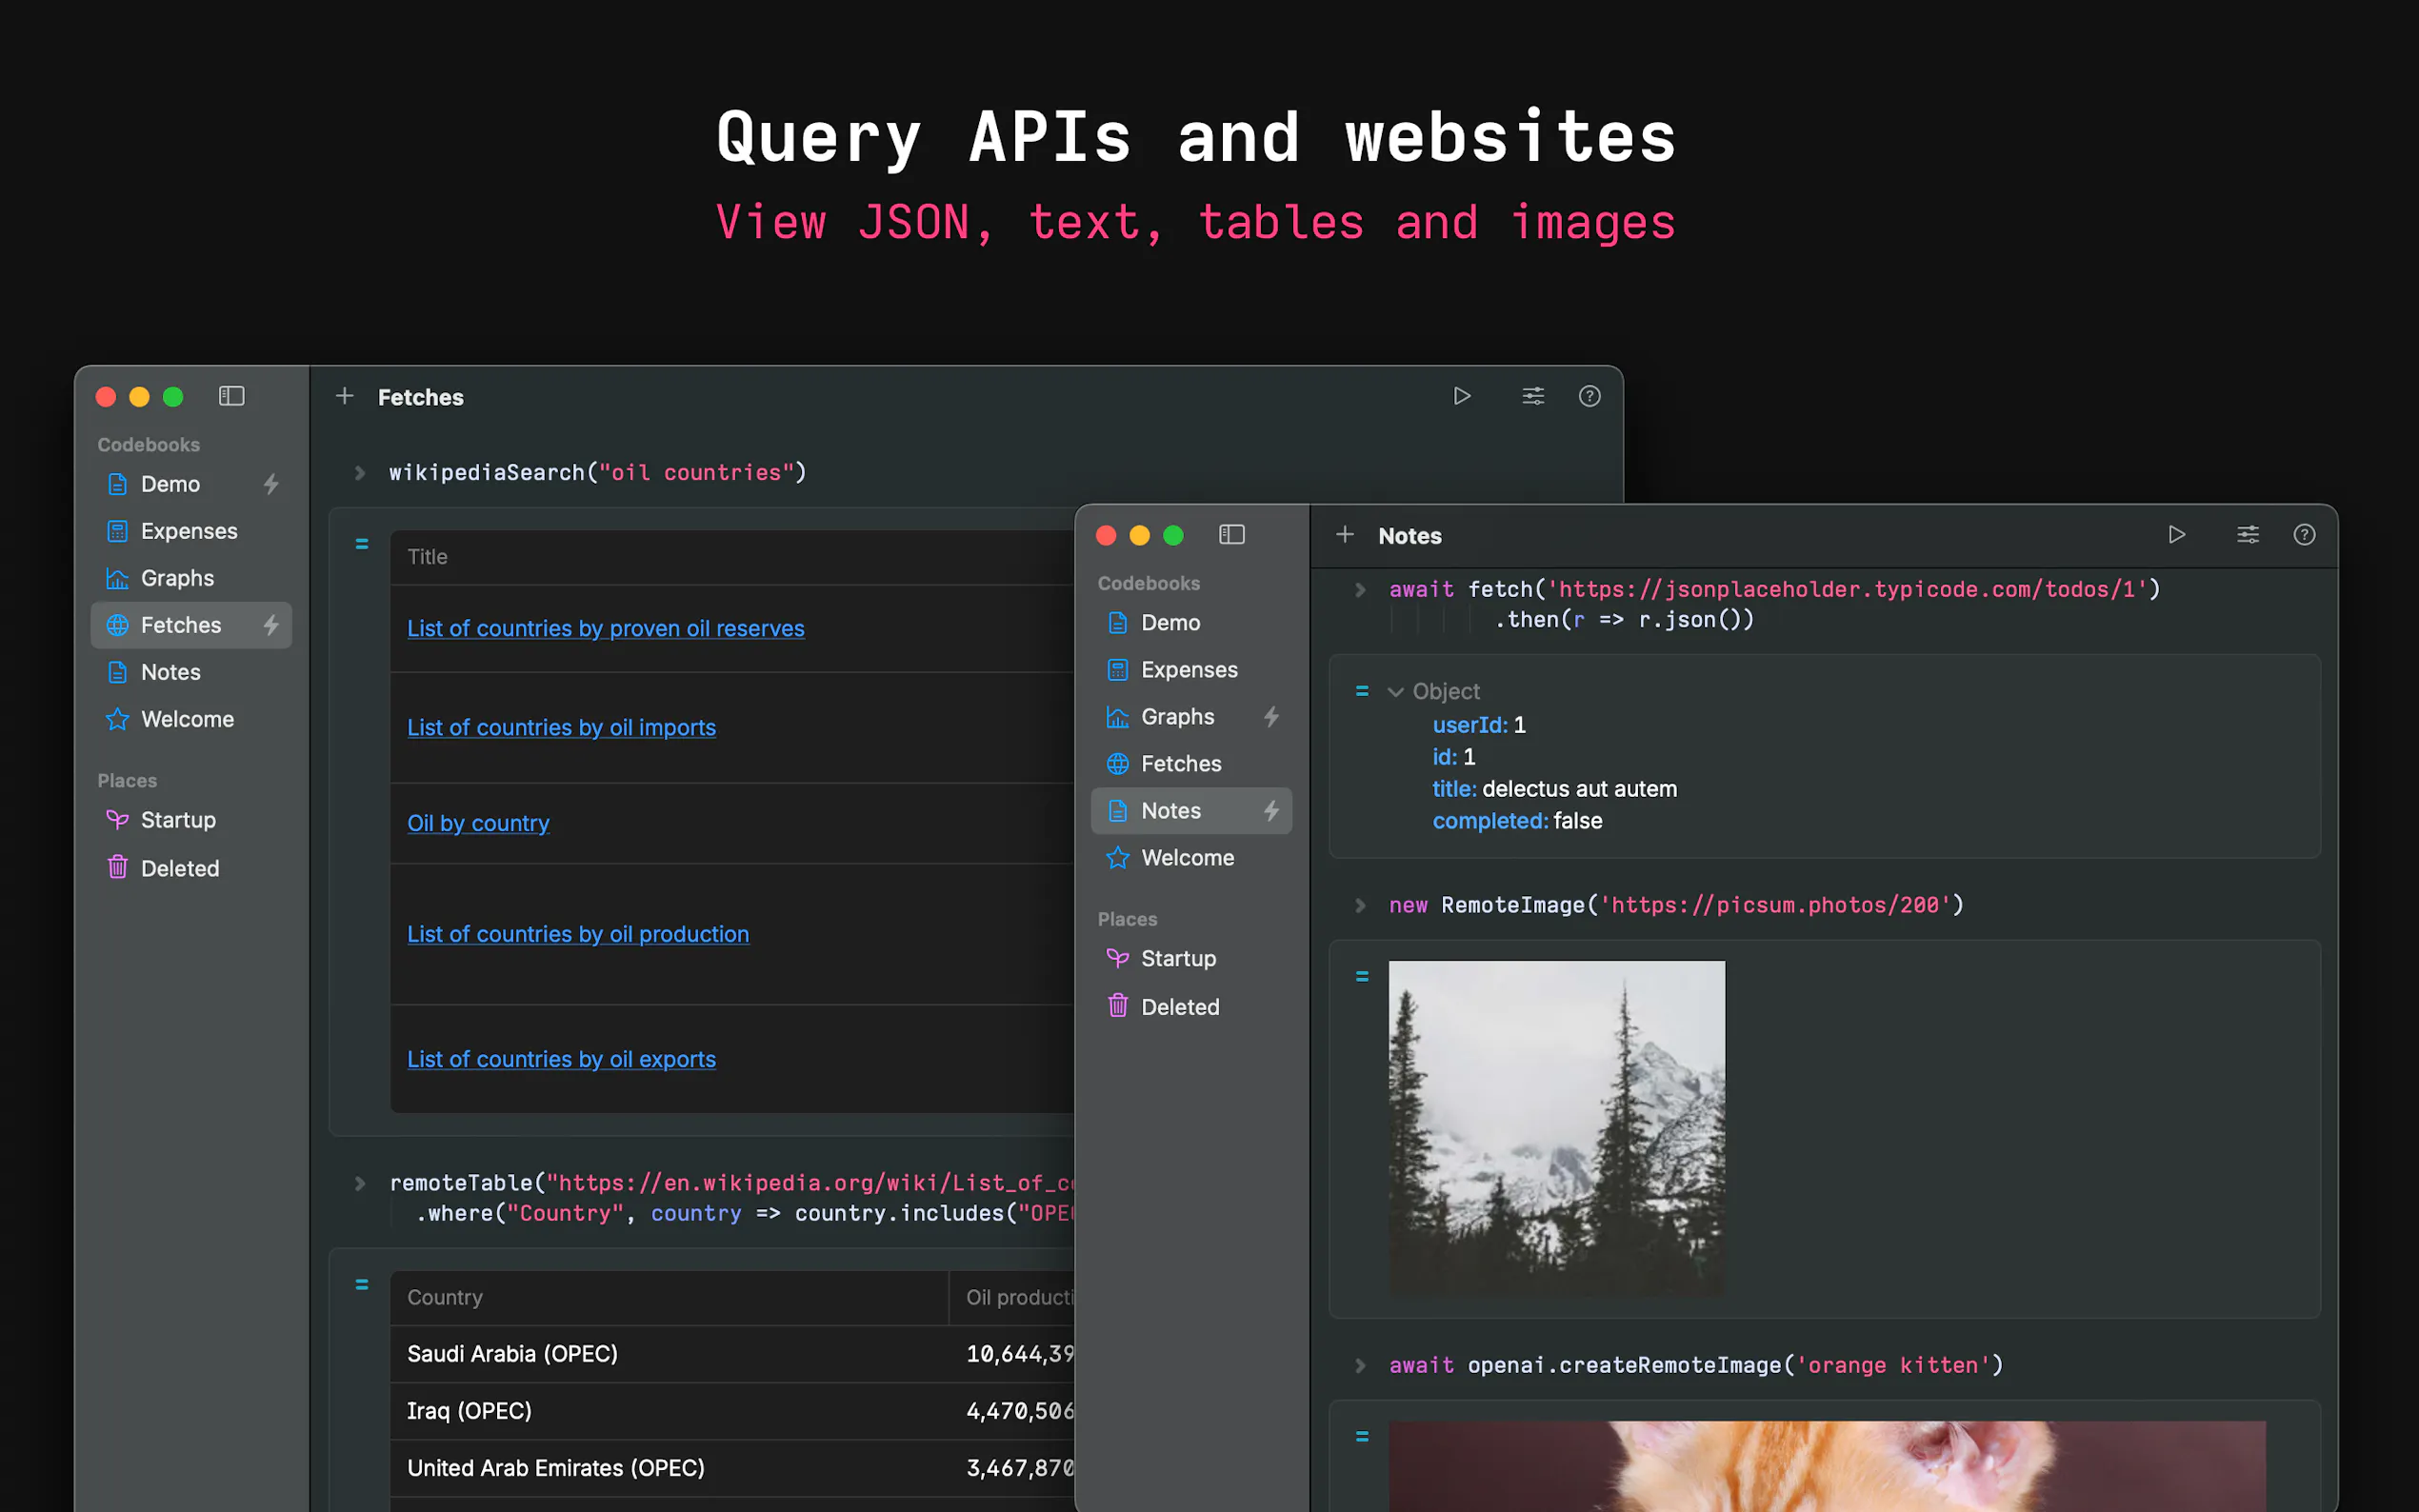Click the Country column header in table
The height and width of the screenshot is (1512, 2419).
445,1297
